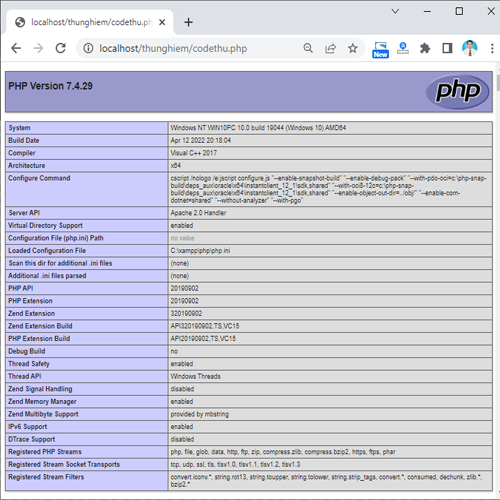Click 'Scan this dir for additional .ini files'
Screen dimensions: 500x500
[60, 263]
